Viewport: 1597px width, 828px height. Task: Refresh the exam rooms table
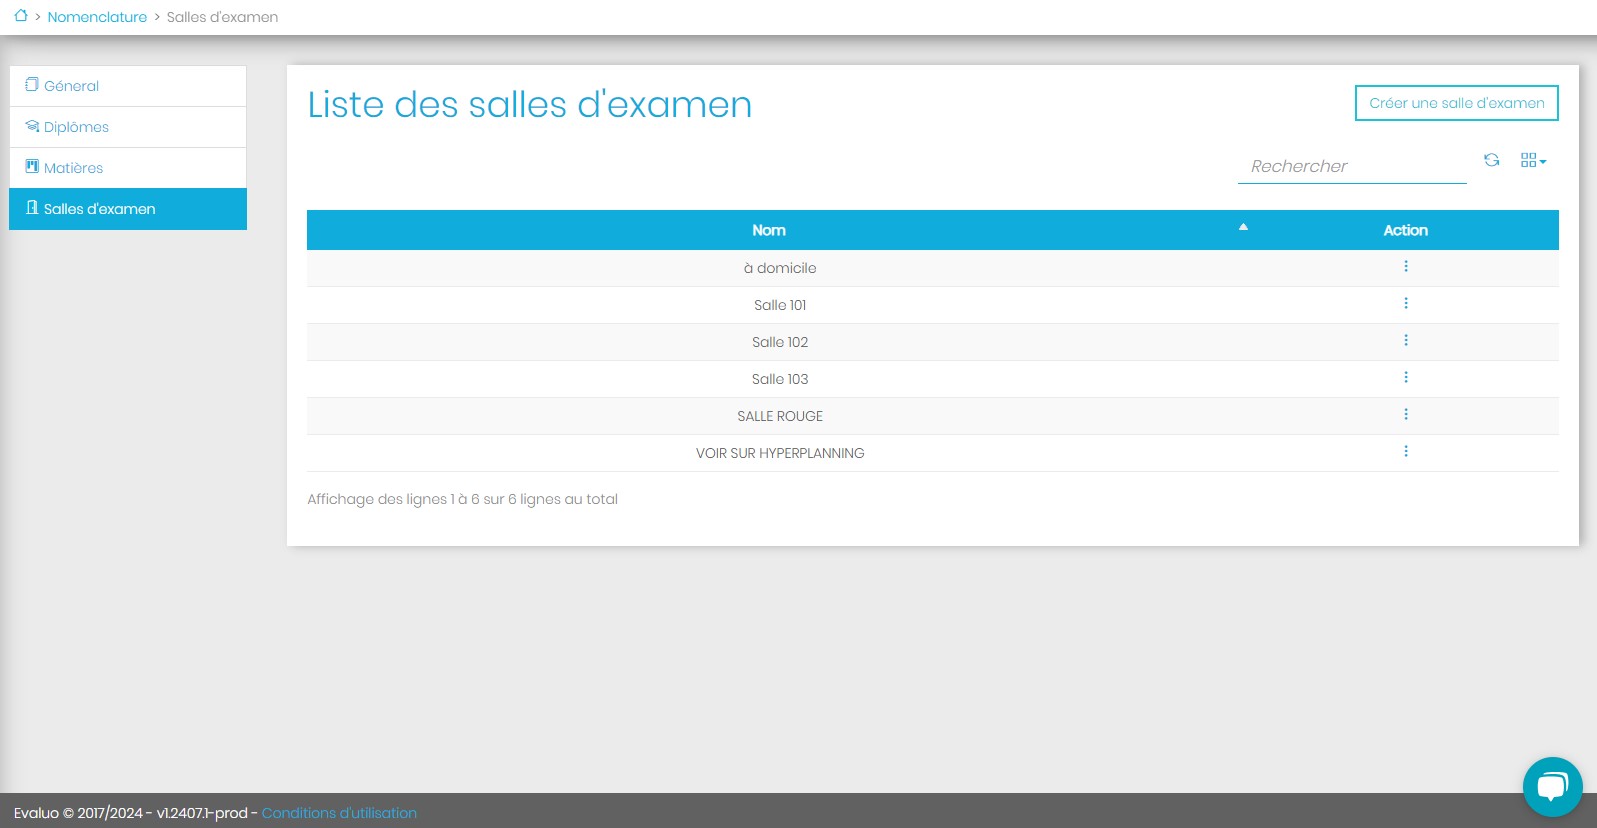pyautogui.click(x=1491, y=160)
